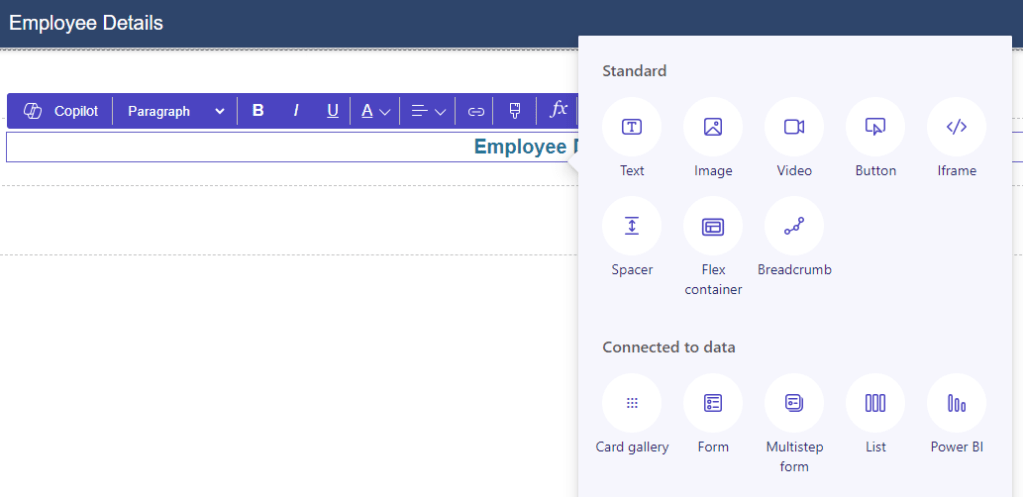
Task: Open the Paragraph style dropdown
Action: 176,111
